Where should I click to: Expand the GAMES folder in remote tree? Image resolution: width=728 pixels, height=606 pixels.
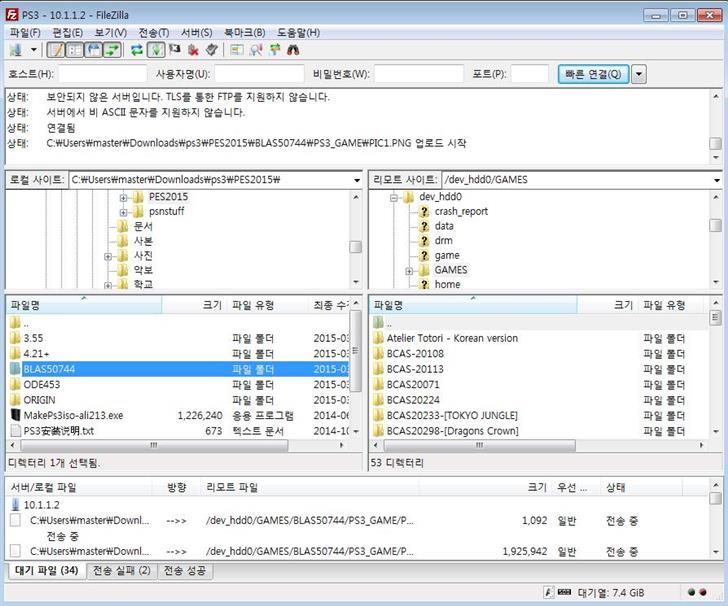tap(410, 270)
